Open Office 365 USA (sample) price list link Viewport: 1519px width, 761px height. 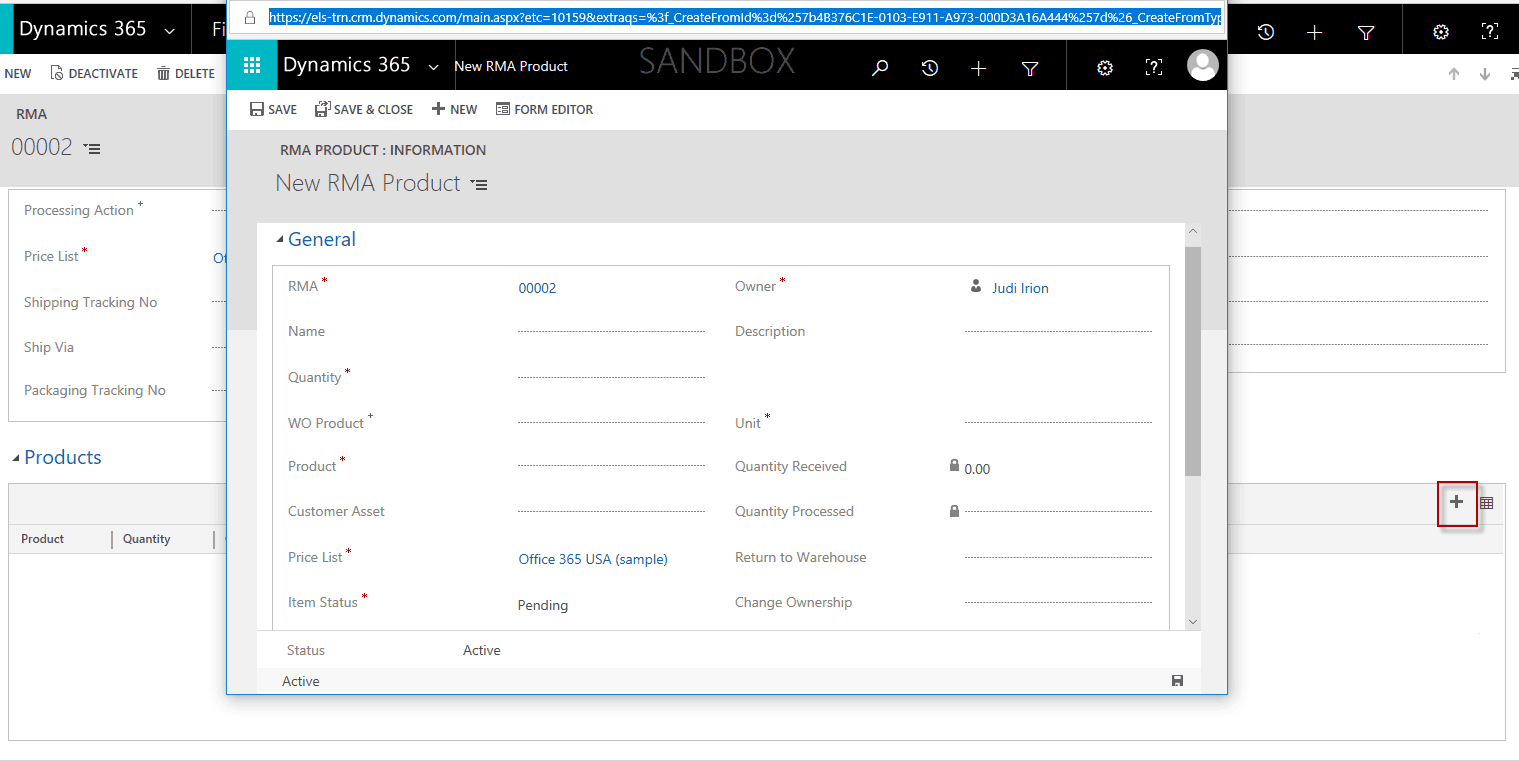tap(593, 559)
